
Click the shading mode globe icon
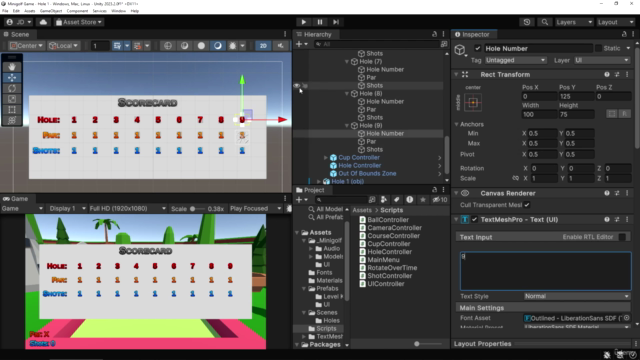coord(168,46)
